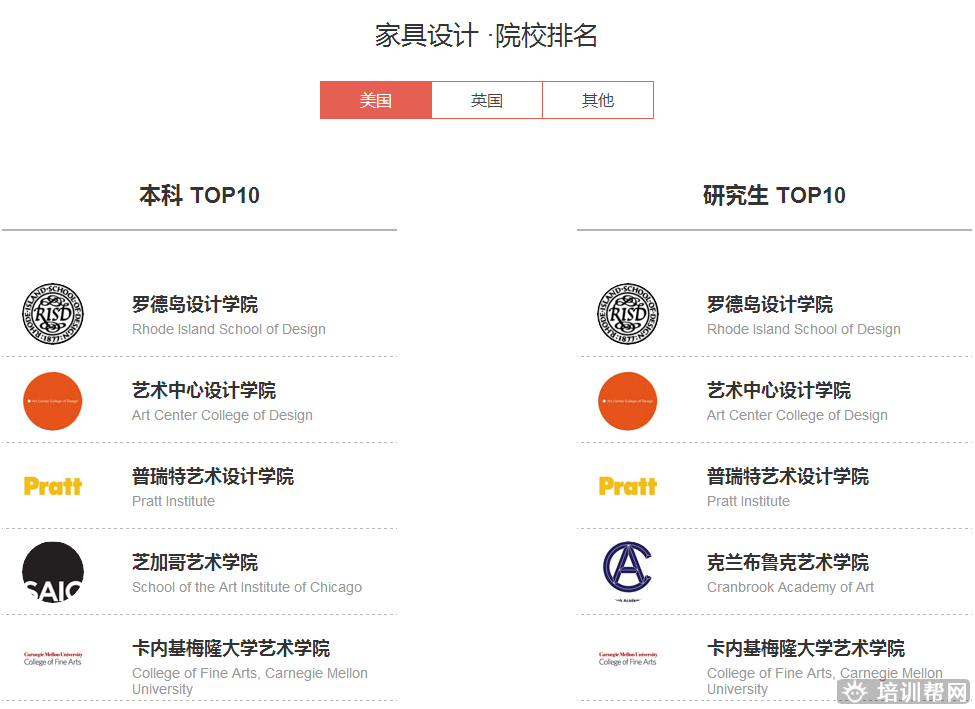Viewport: 975px width, 709px height.
Task: Click the Carnegie Mellon logo under 本科 TOP10
Action: click(52, 658)
